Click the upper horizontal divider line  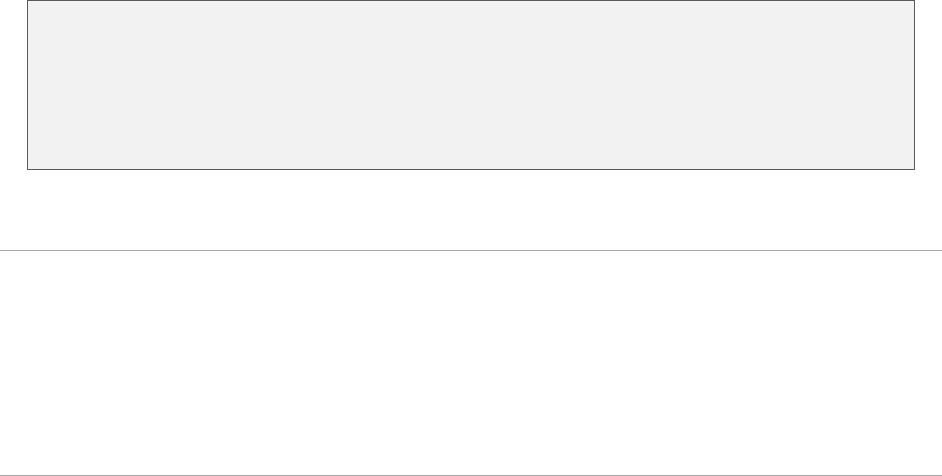click(x=470, y=250)
